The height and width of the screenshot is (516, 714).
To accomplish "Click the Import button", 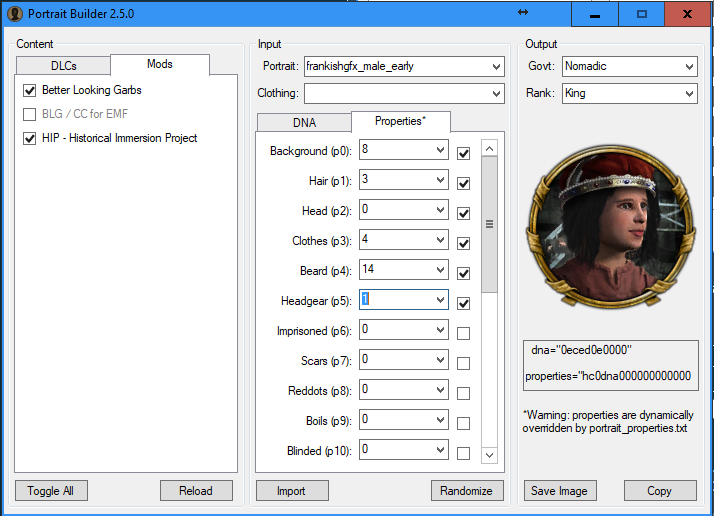I will point(292,490).
